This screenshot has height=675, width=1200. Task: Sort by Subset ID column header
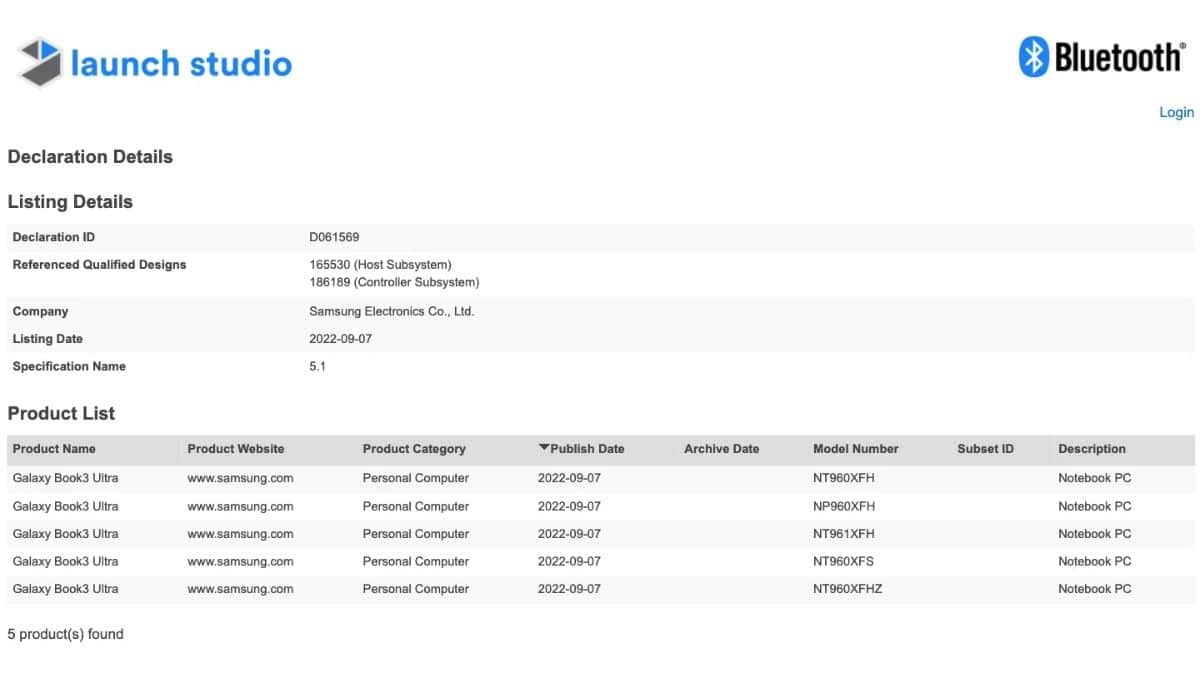click(x=985, y=449)
